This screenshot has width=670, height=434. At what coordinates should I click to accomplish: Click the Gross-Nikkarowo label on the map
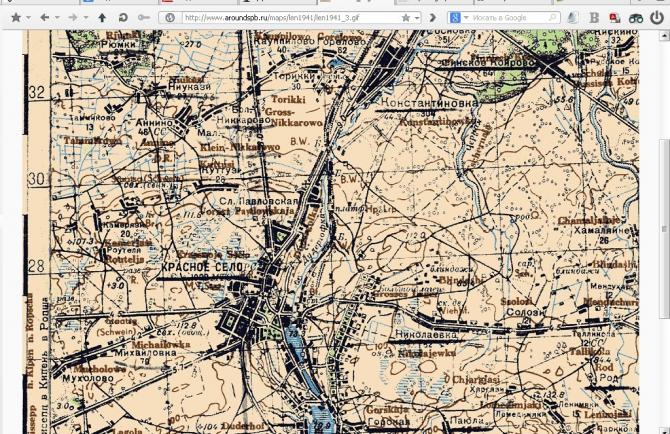pyautogui.click(x=293, y=117)
